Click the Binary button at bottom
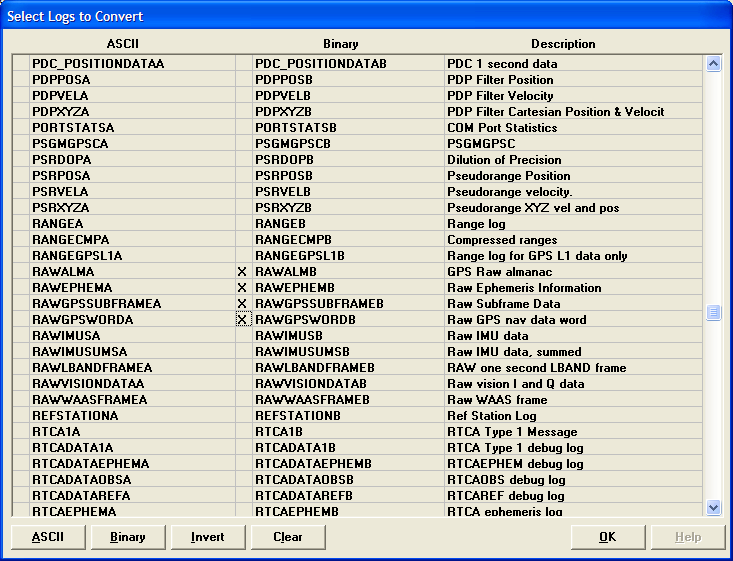Image resolution: width=733 pixels, height=561 pixels. [x=128, y=537]
